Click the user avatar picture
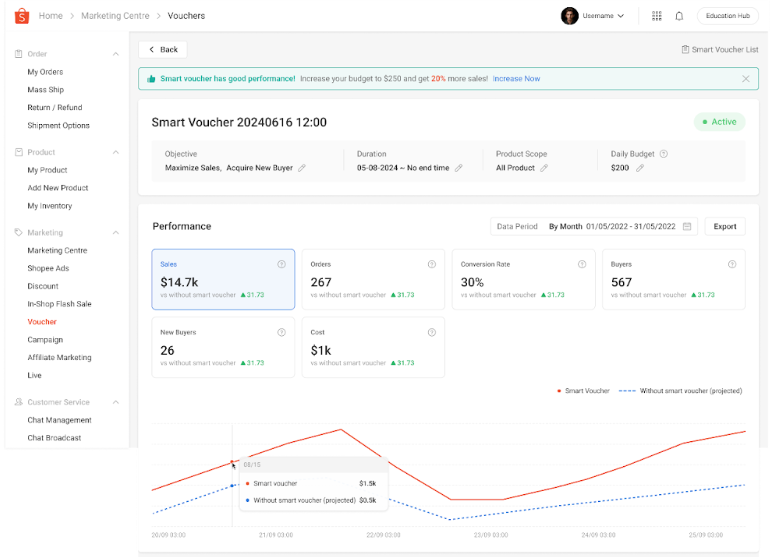The height and width of the screenshot is (557, 774). pos(569,16)
